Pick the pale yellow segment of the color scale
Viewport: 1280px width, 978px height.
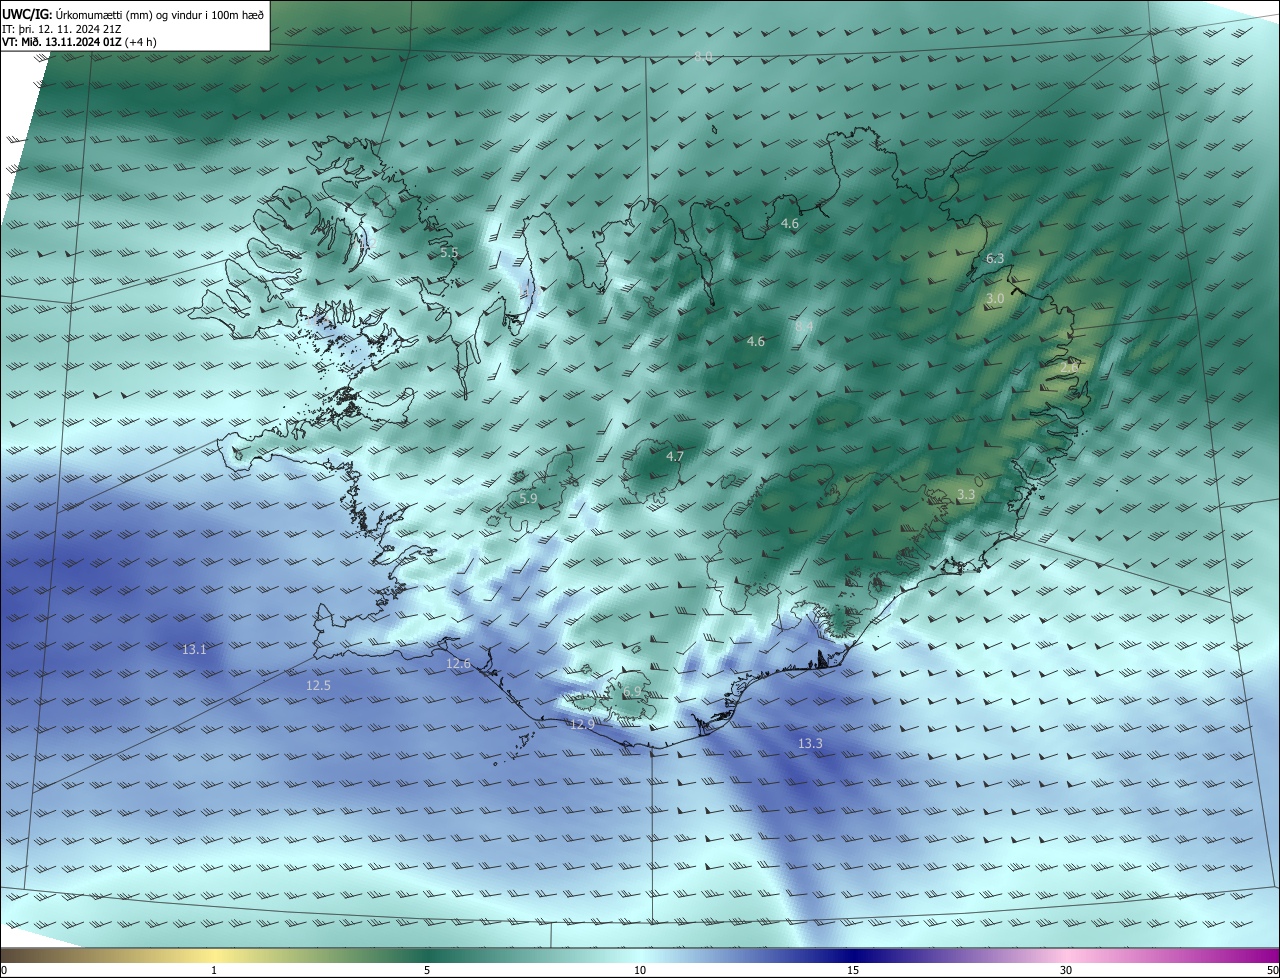(x=215, y=955)
